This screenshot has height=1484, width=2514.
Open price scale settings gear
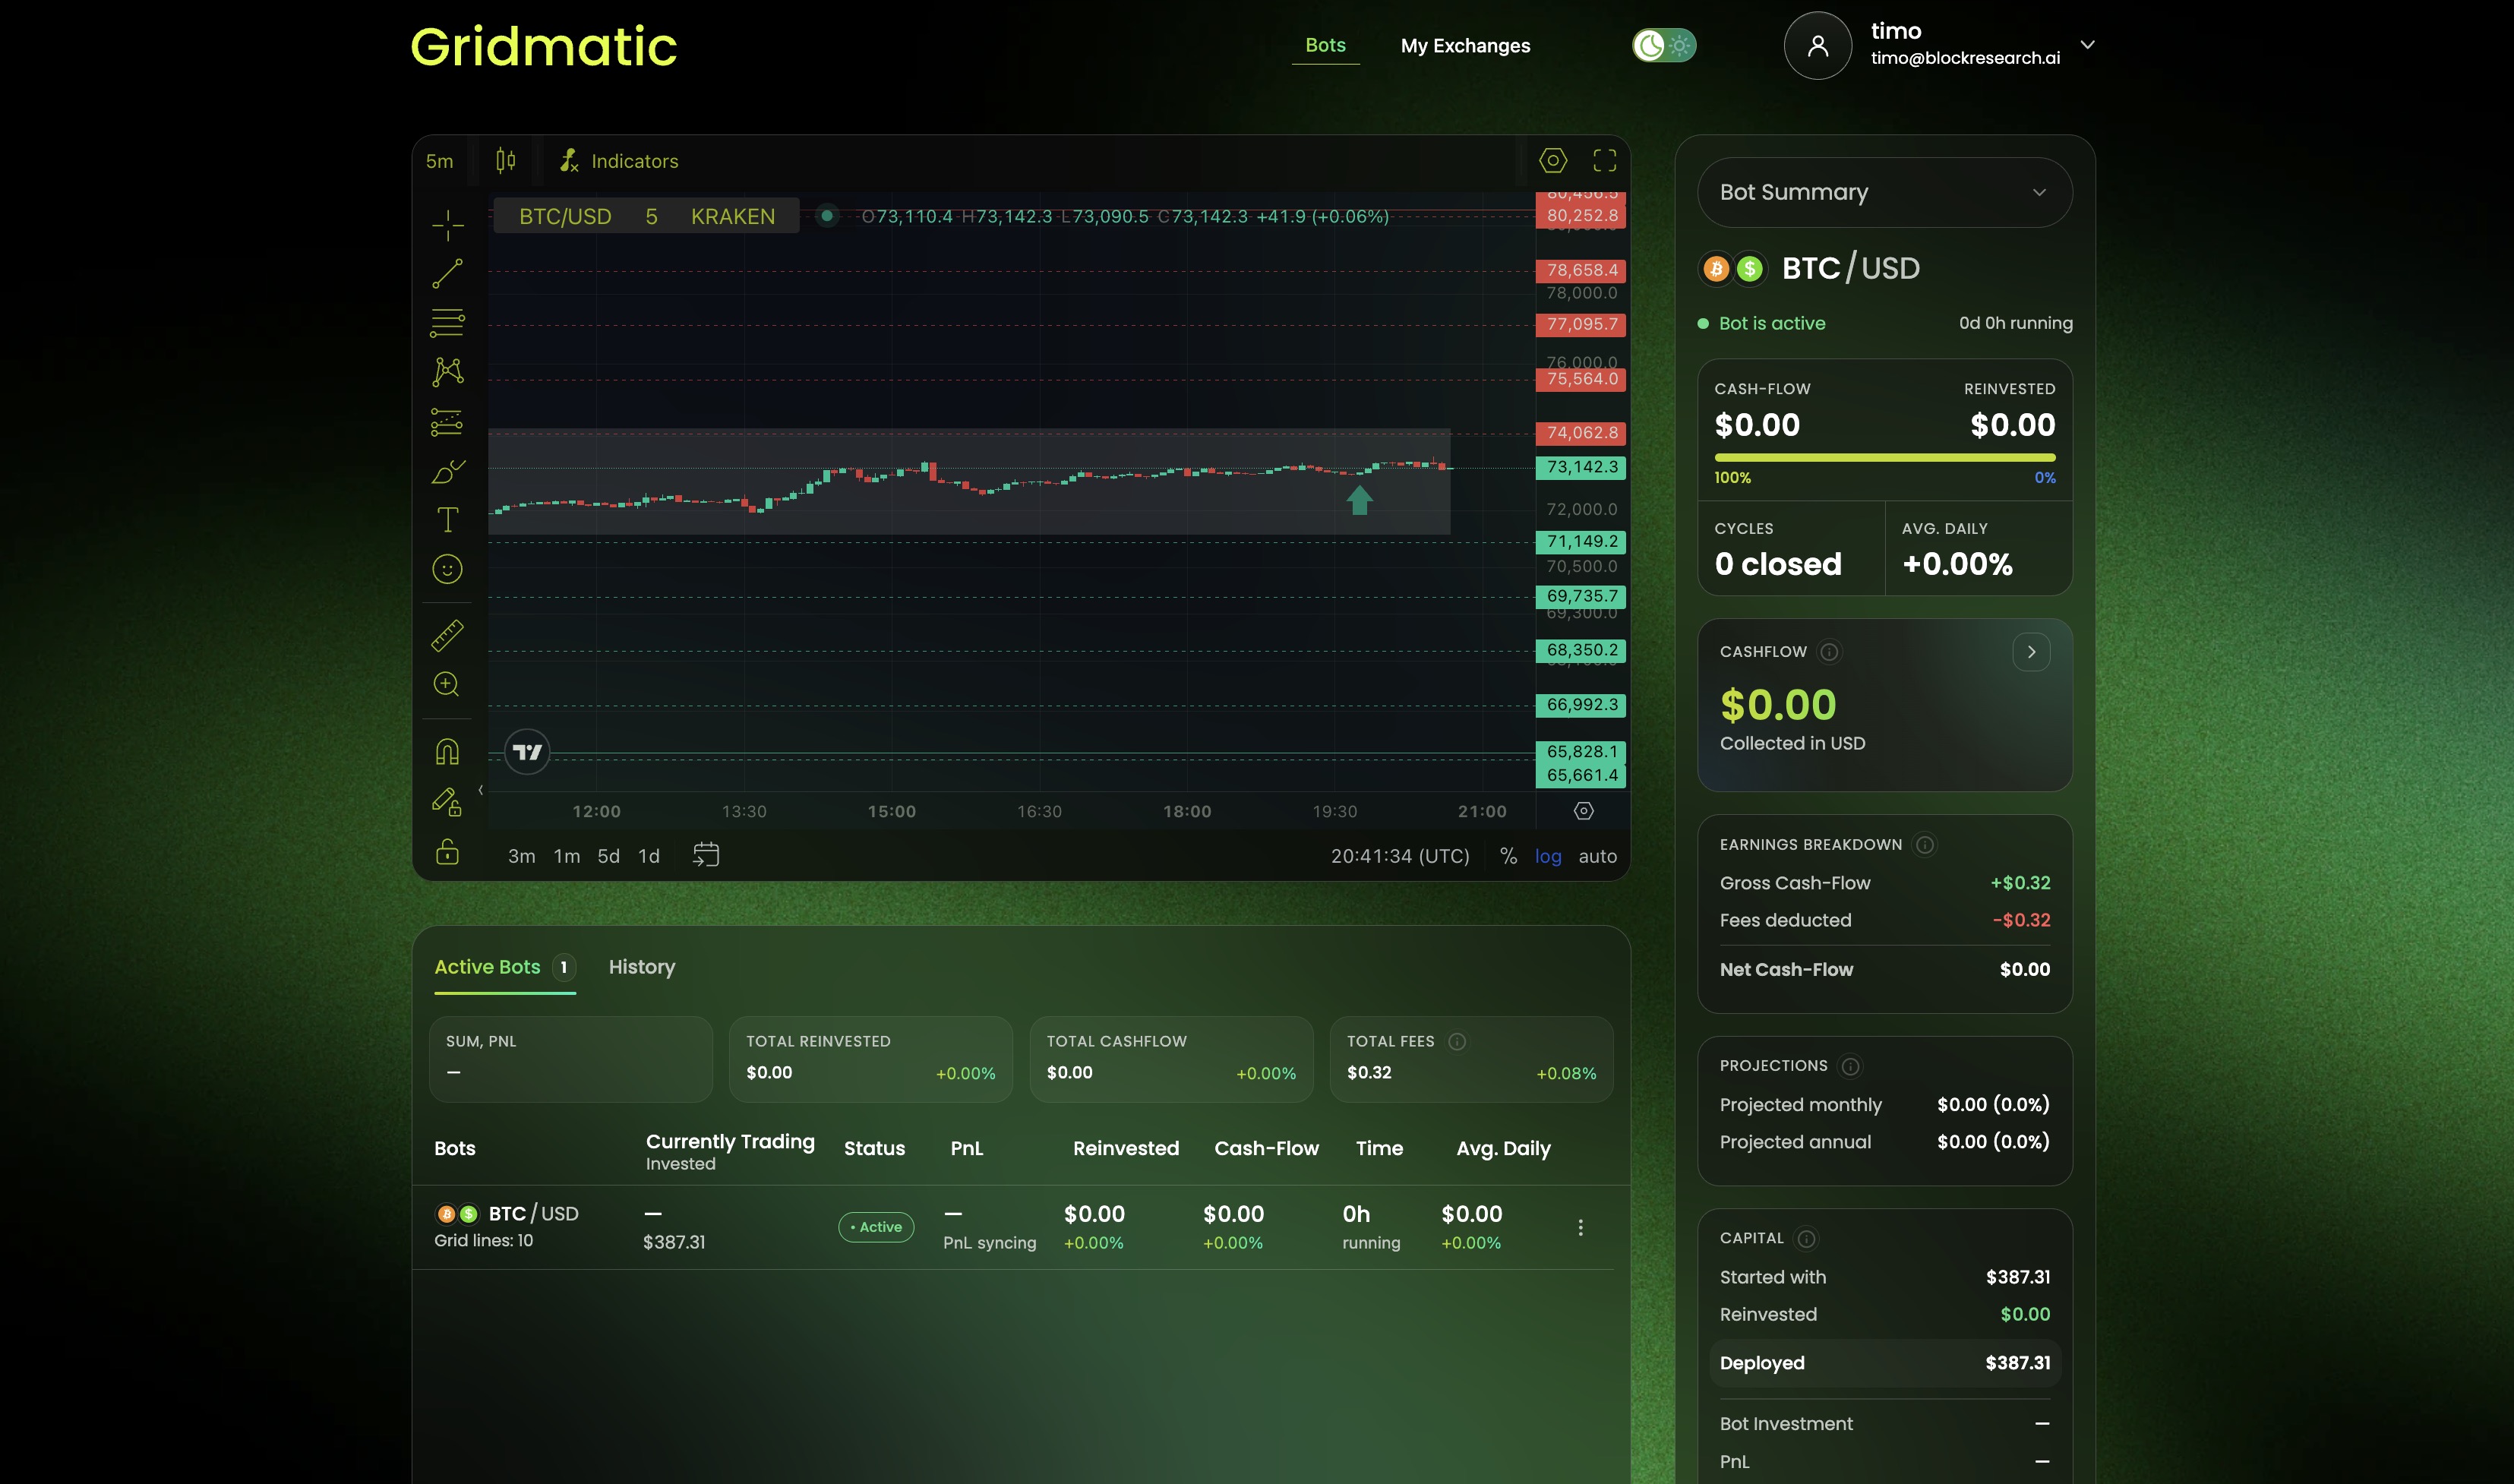1583,811
